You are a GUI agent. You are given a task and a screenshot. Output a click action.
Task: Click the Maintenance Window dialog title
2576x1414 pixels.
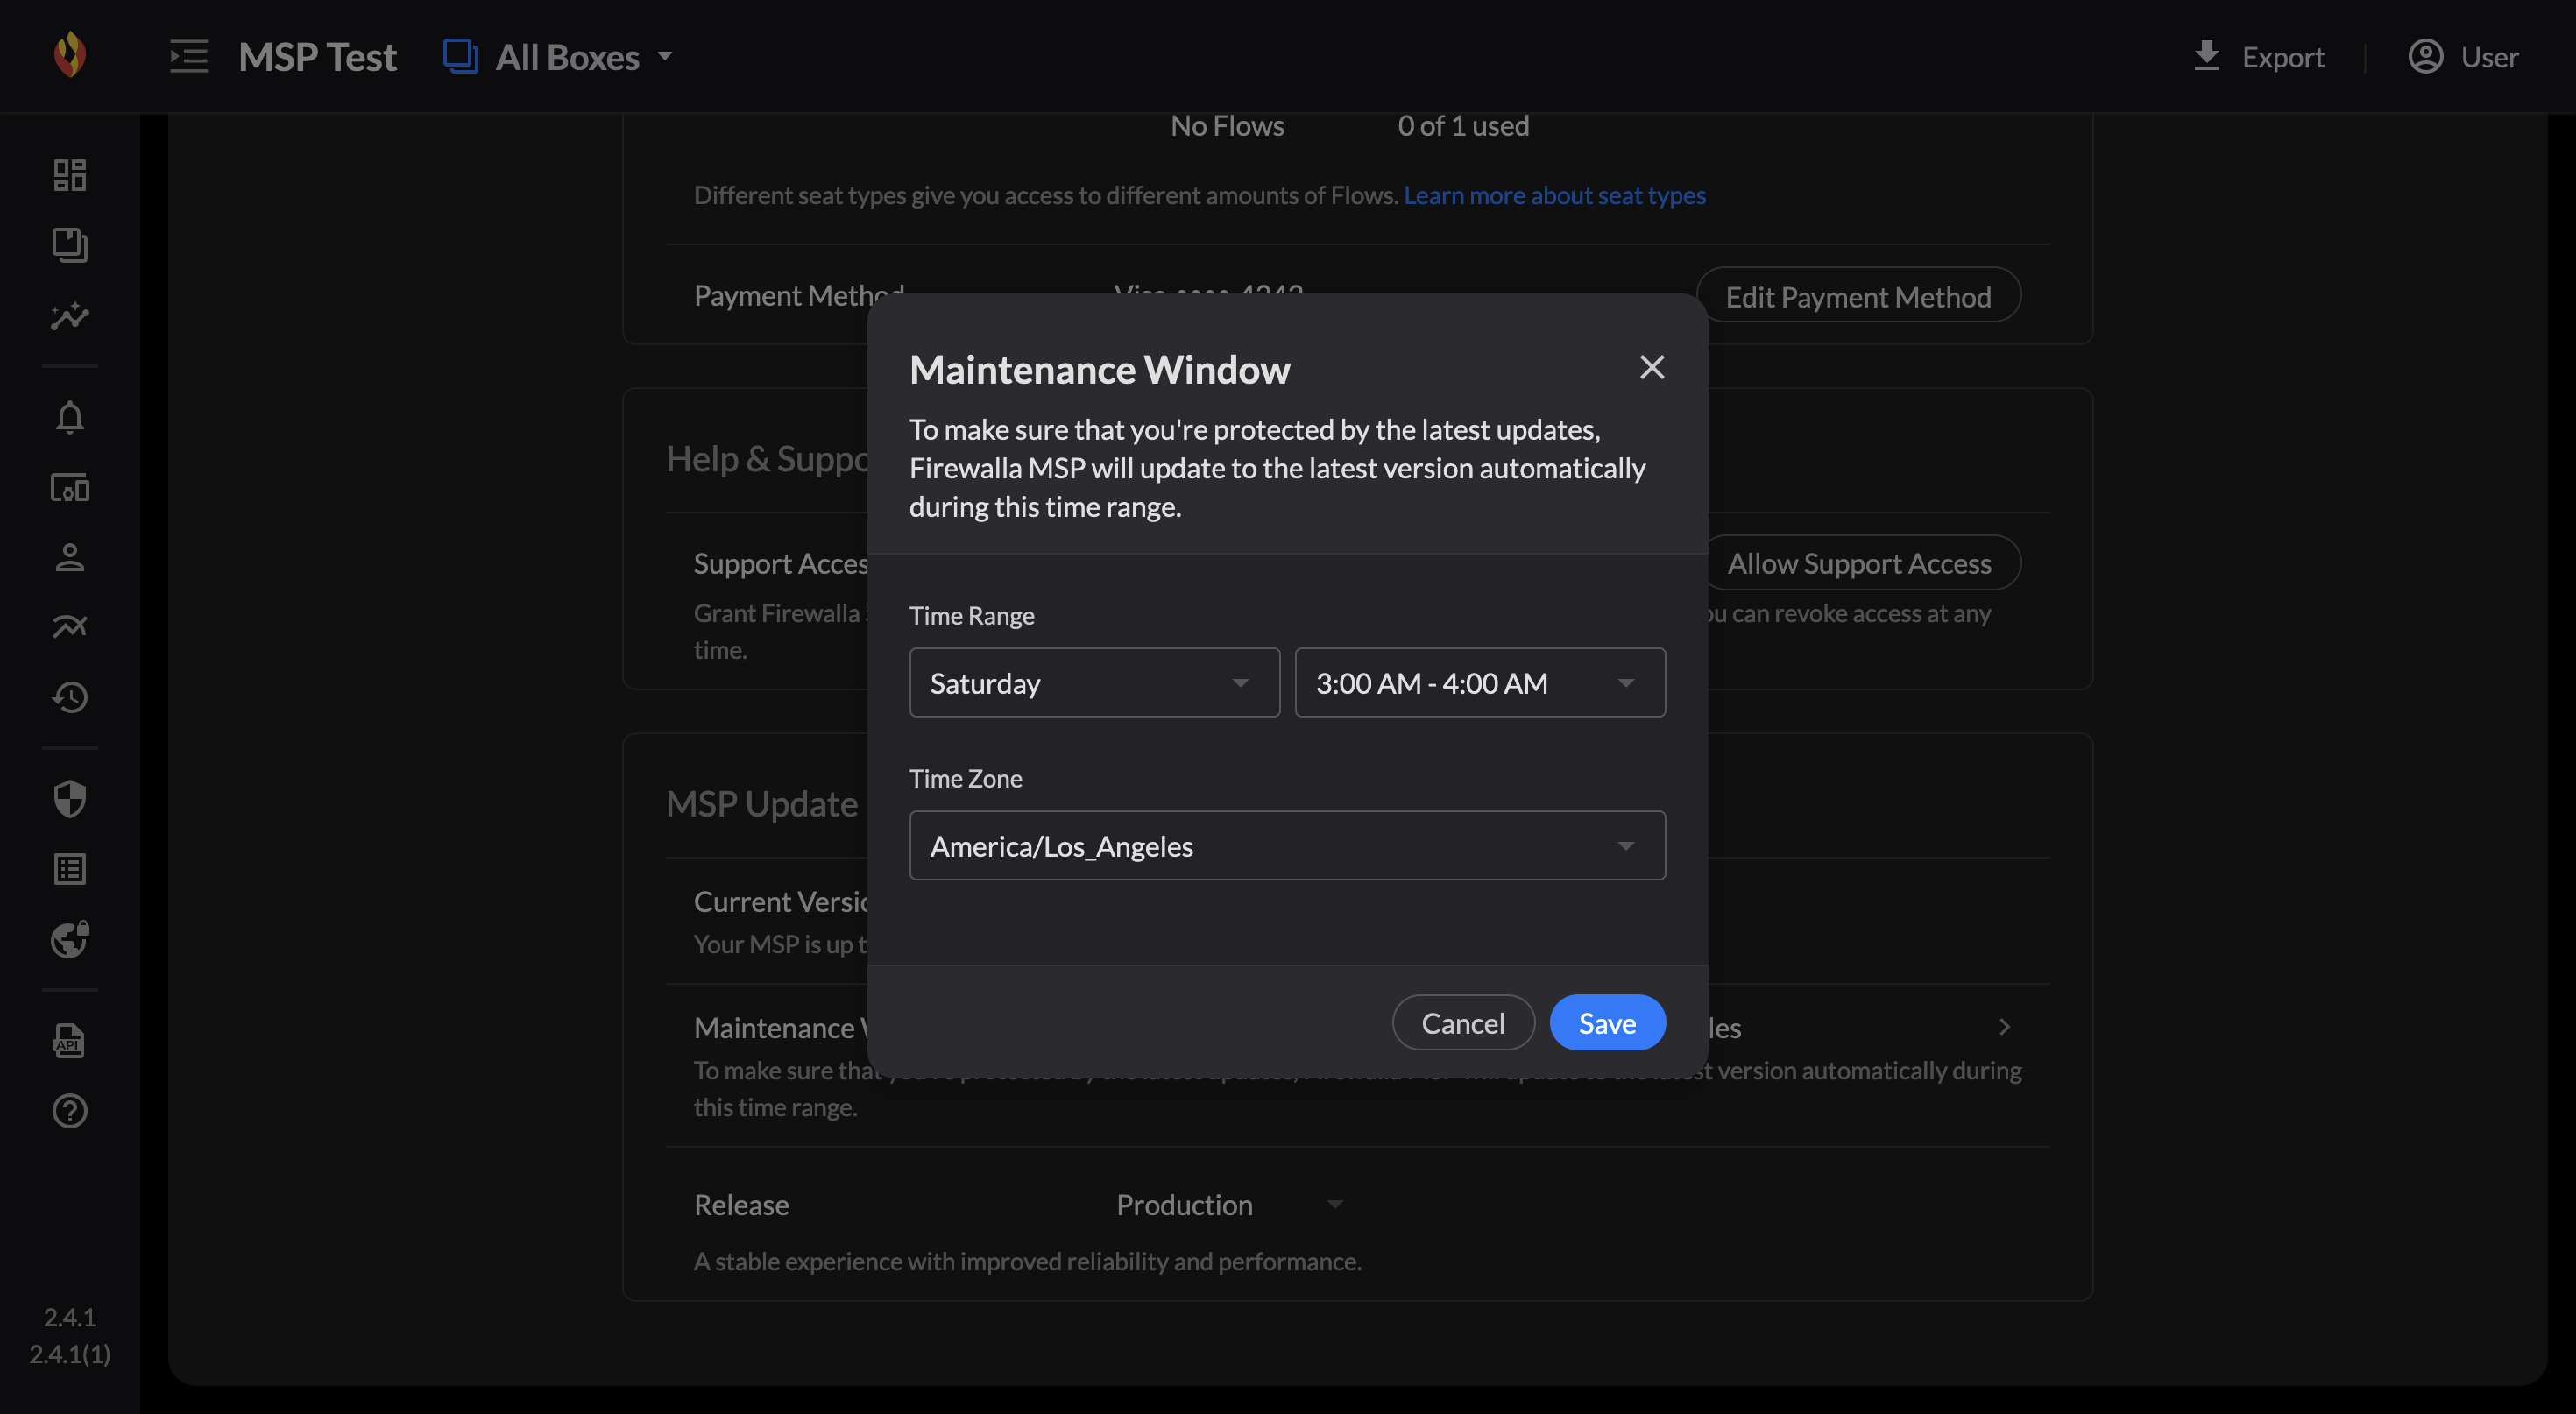coord(1099,370)
